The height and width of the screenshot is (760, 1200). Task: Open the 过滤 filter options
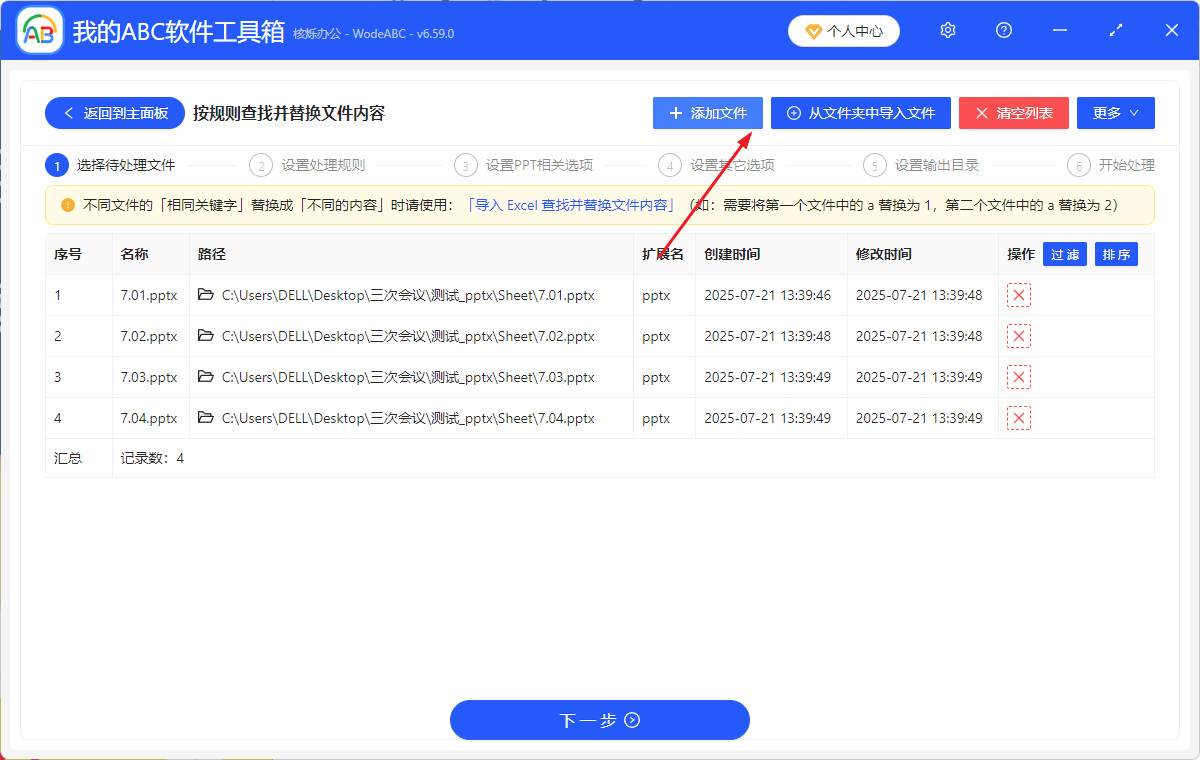(x=1064, y=254)
